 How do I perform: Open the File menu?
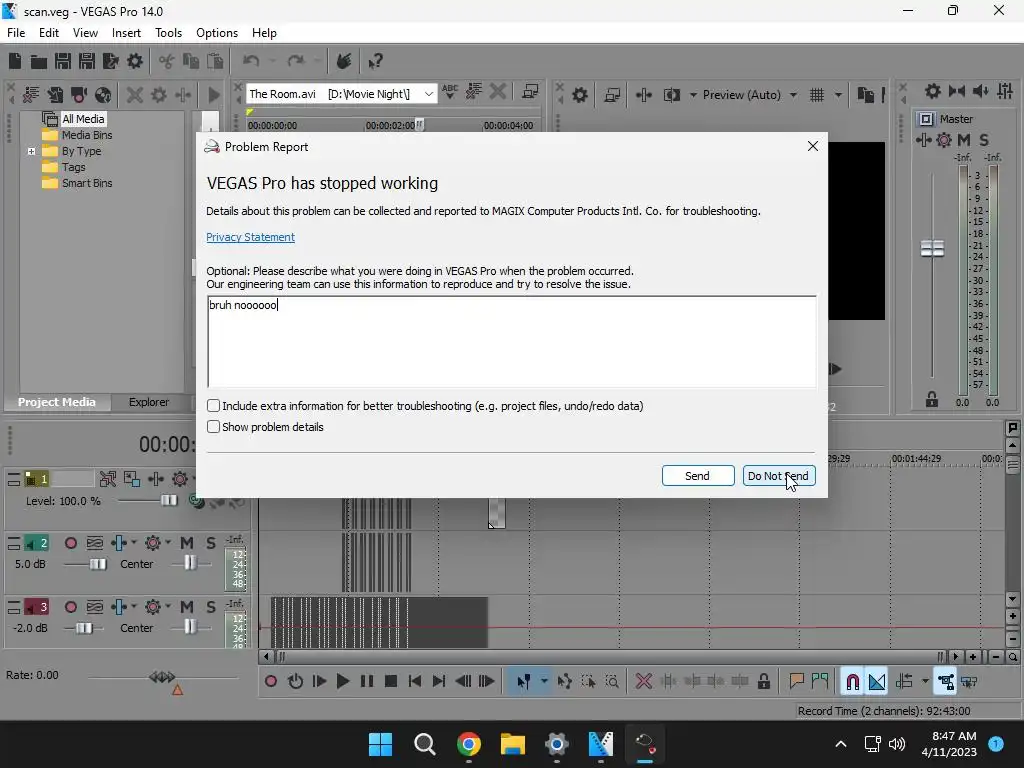click(x=16, y=33)
